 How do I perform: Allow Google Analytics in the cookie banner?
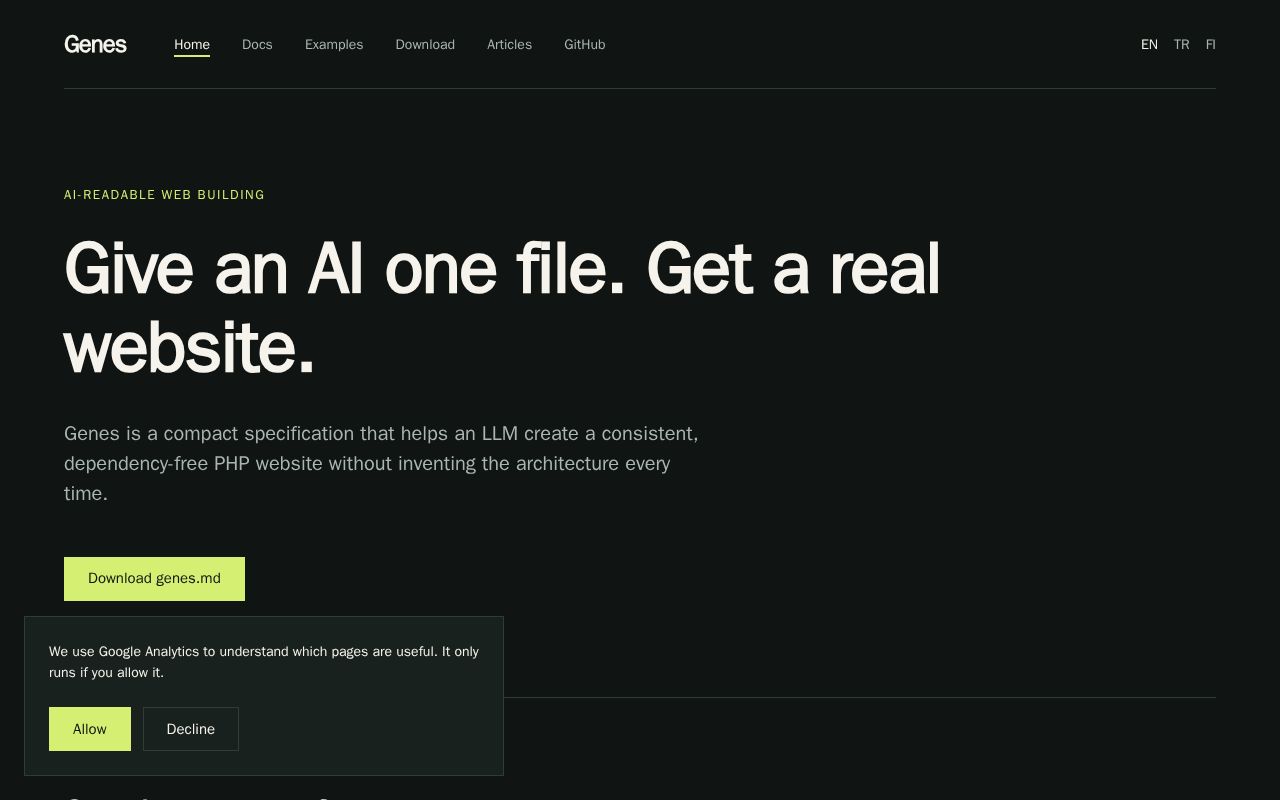click(90, 729)
